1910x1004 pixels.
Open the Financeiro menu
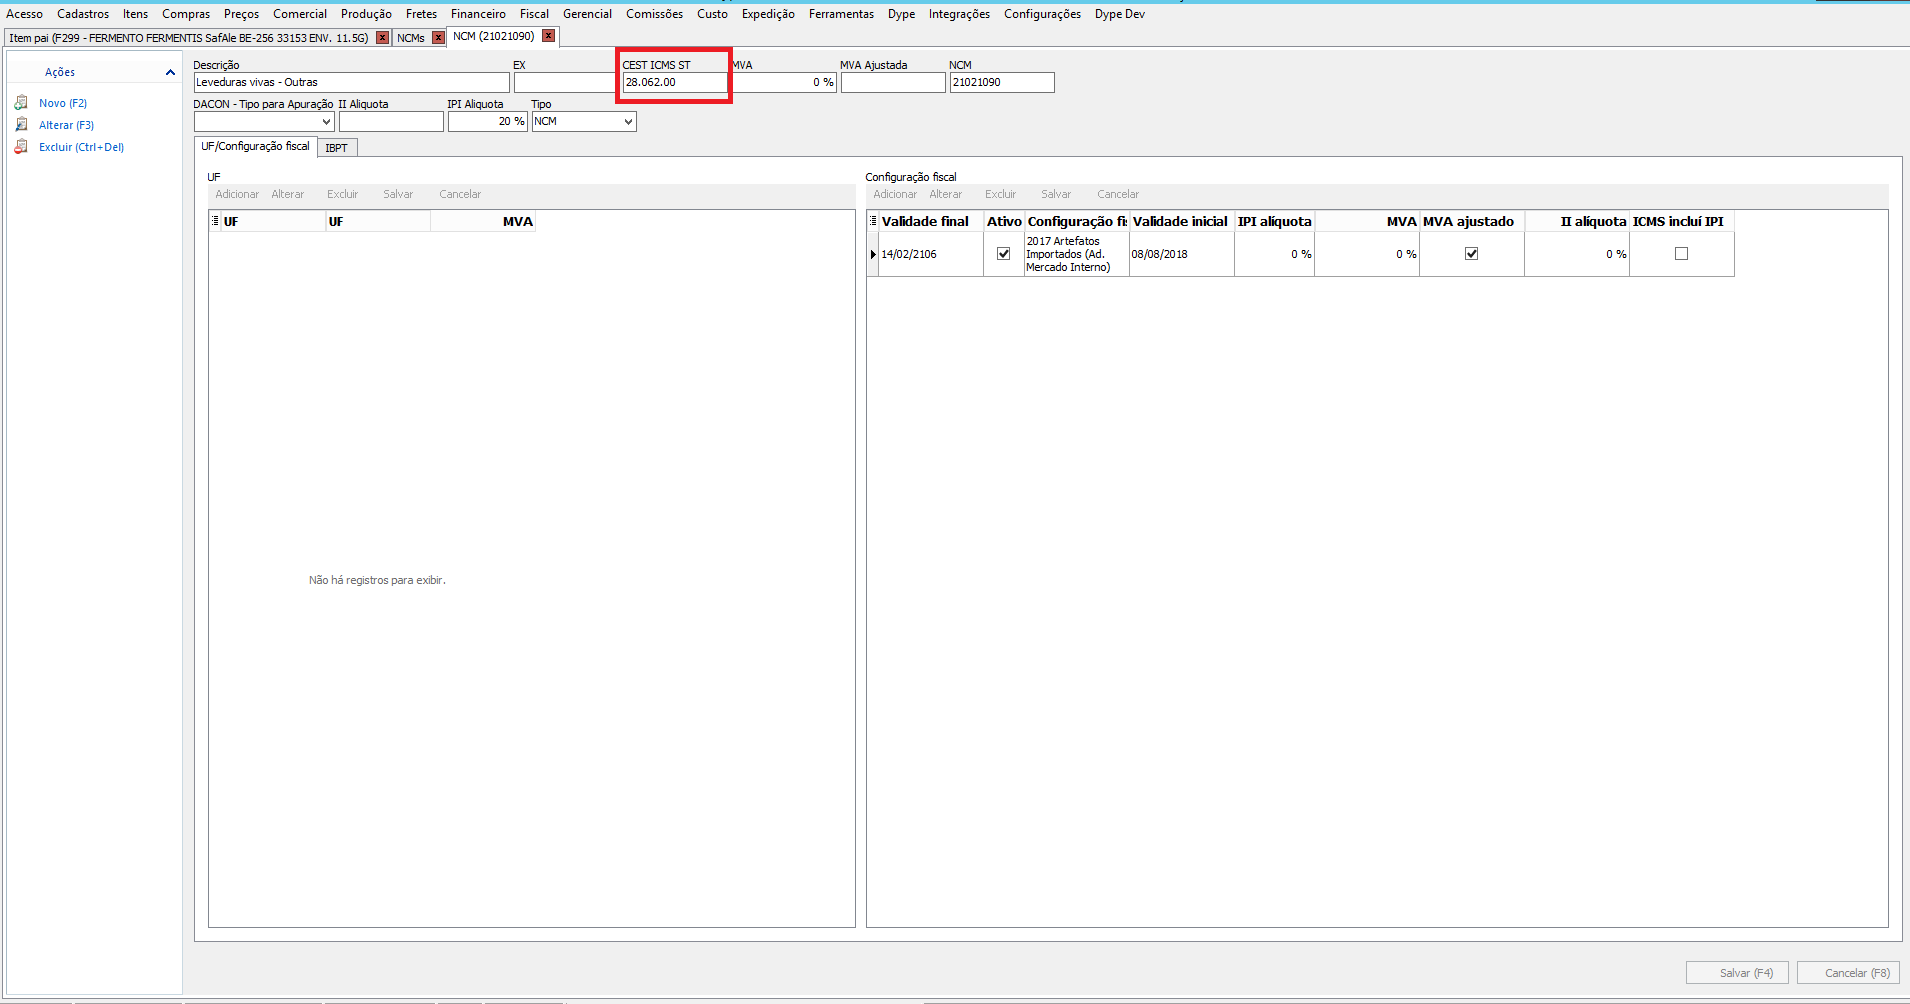coord(478,14)
